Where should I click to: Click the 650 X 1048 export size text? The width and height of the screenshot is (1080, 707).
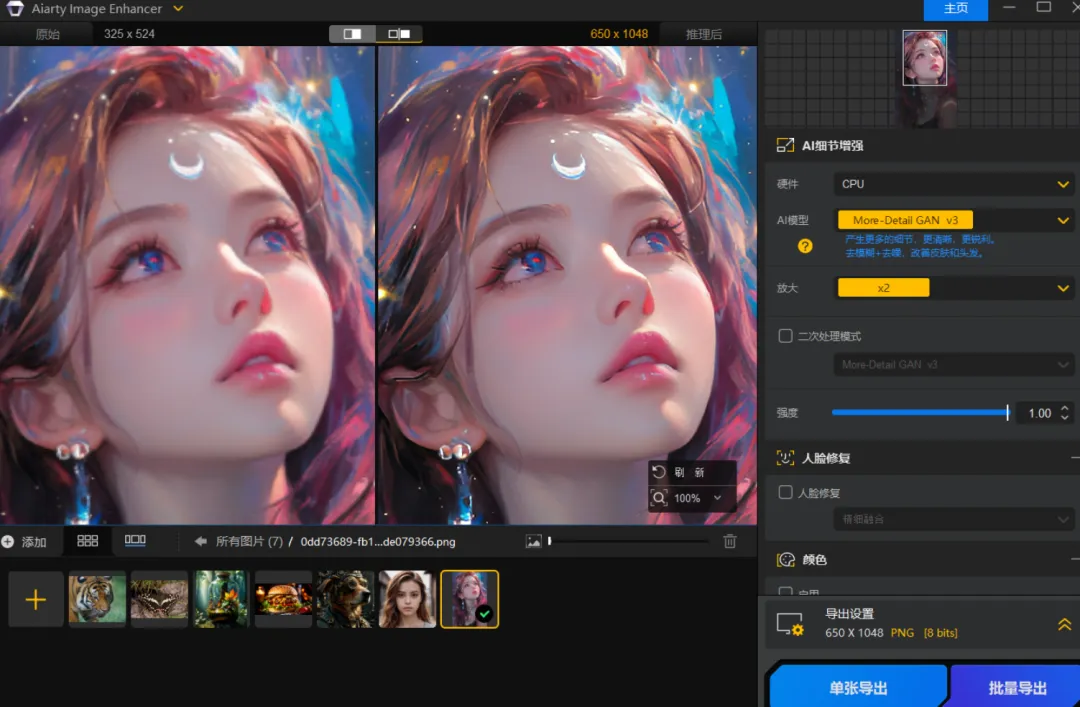pyautogui.click(x=854, y=633)
